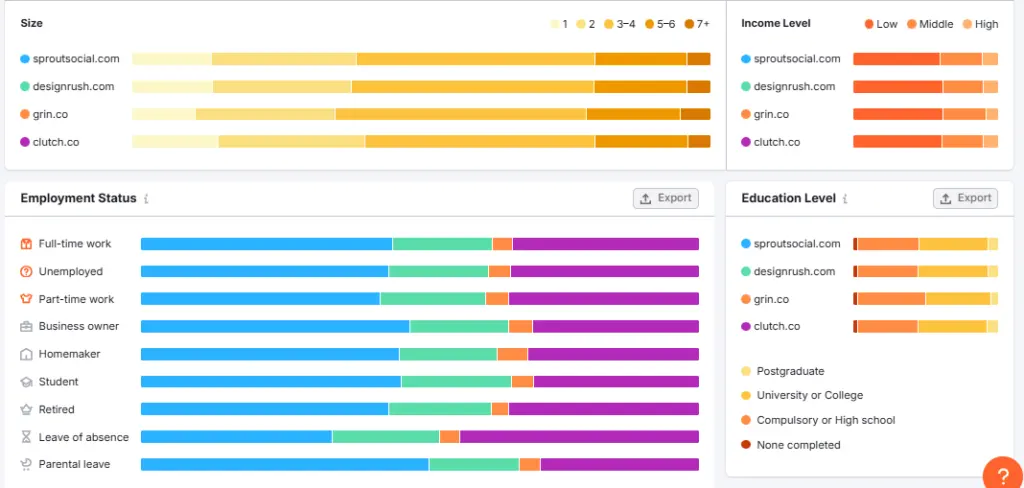Viewport: 1024px width, 488px height.
Task: Click the Parental leave icon
Action: (26, 464)
